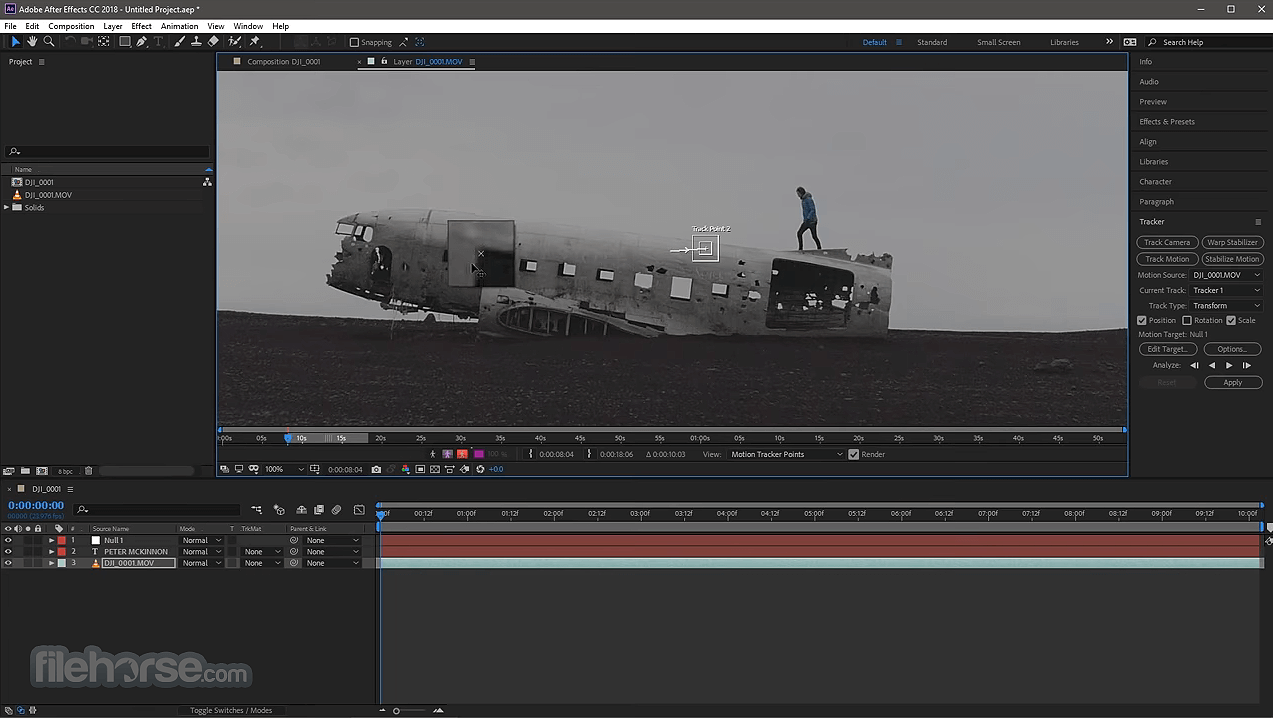1273x718 pixels.
Task: Open the Graph Editor in the timeline
Action: 359,510
